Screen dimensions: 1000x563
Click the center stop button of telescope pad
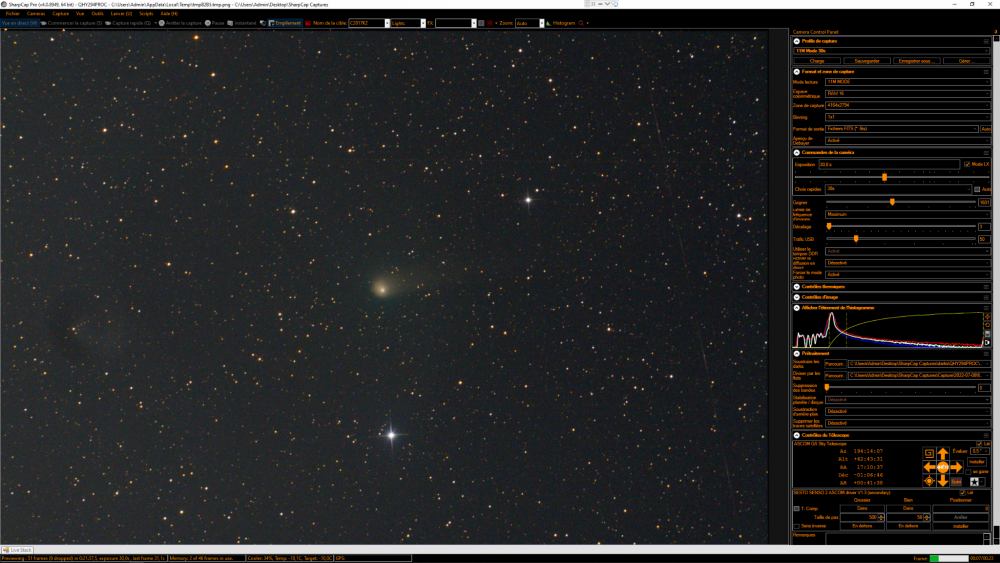click(943, 467)
